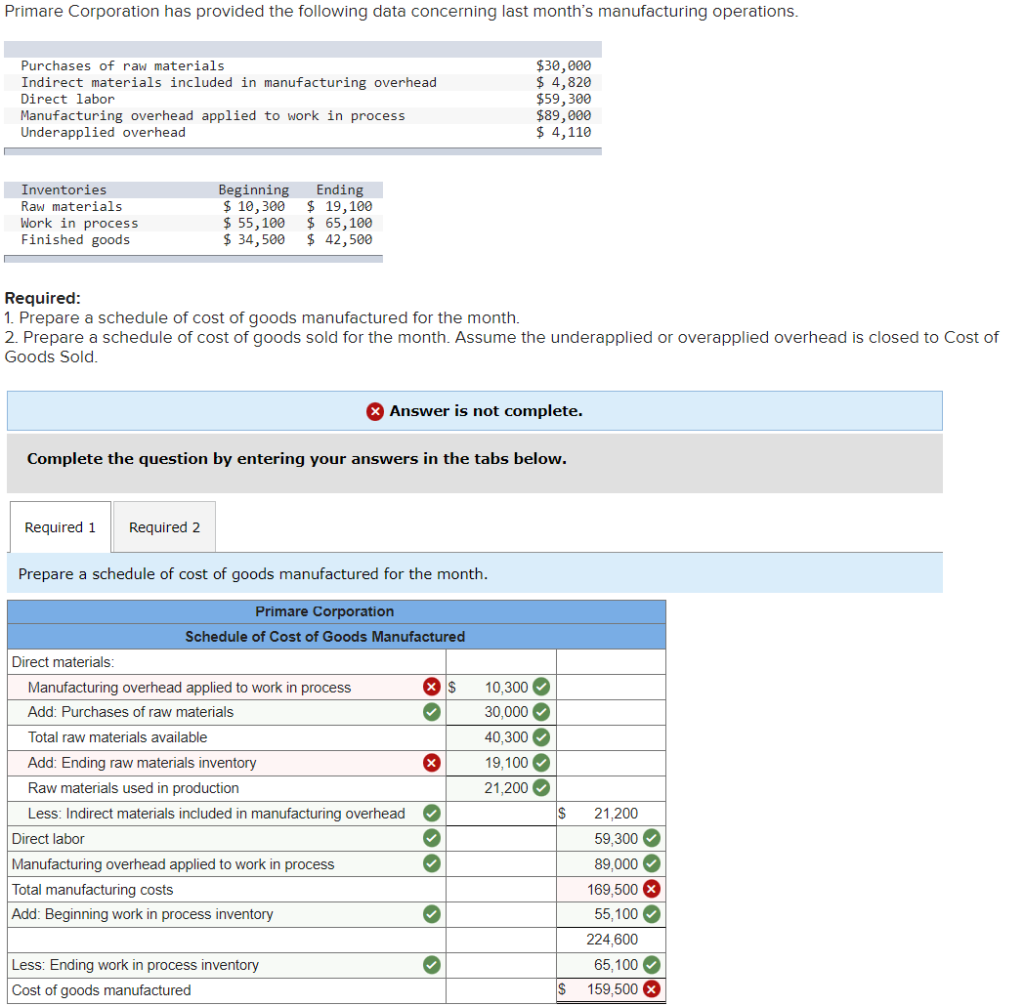The image size is (1024, 1006).
Task: Select the Required 1 tab
Action: pos(59,527)
